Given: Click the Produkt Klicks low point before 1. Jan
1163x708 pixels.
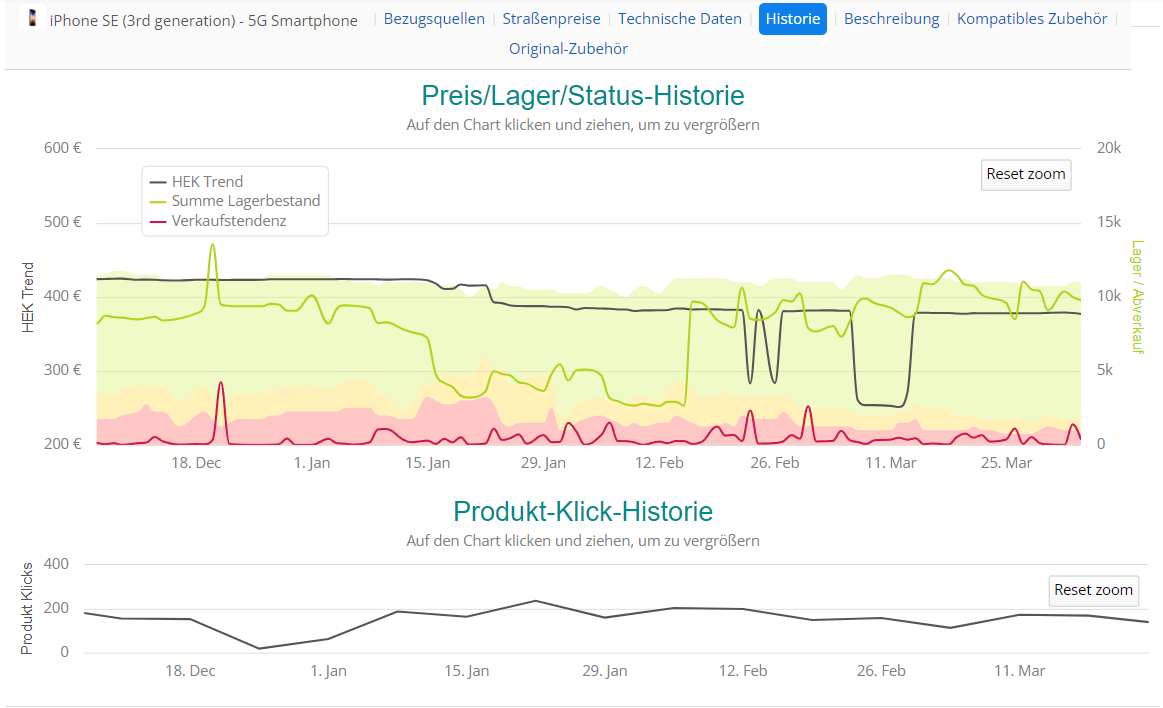Looking at the screenshot, I should [x=259, y=648].
